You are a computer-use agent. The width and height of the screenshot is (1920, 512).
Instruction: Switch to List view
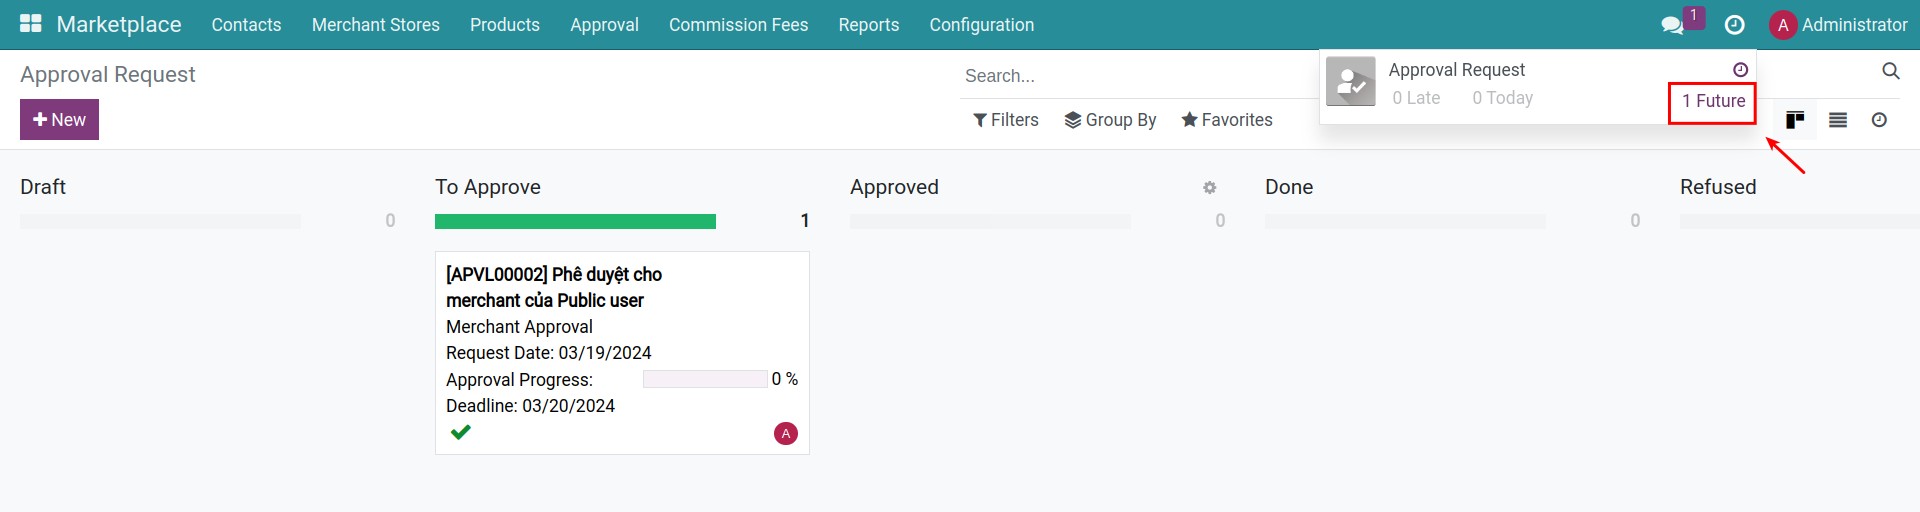tap(1838, 120)
